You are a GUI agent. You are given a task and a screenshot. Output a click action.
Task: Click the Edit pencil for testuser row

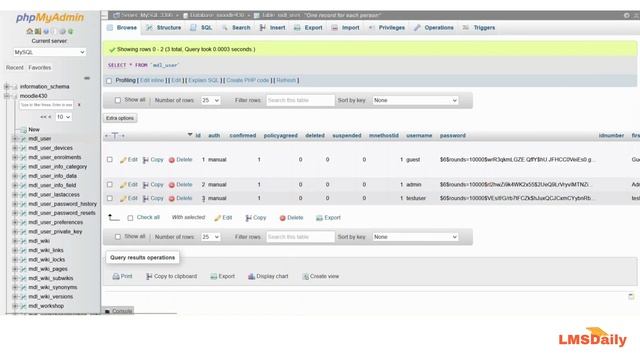tap(123, 199)
